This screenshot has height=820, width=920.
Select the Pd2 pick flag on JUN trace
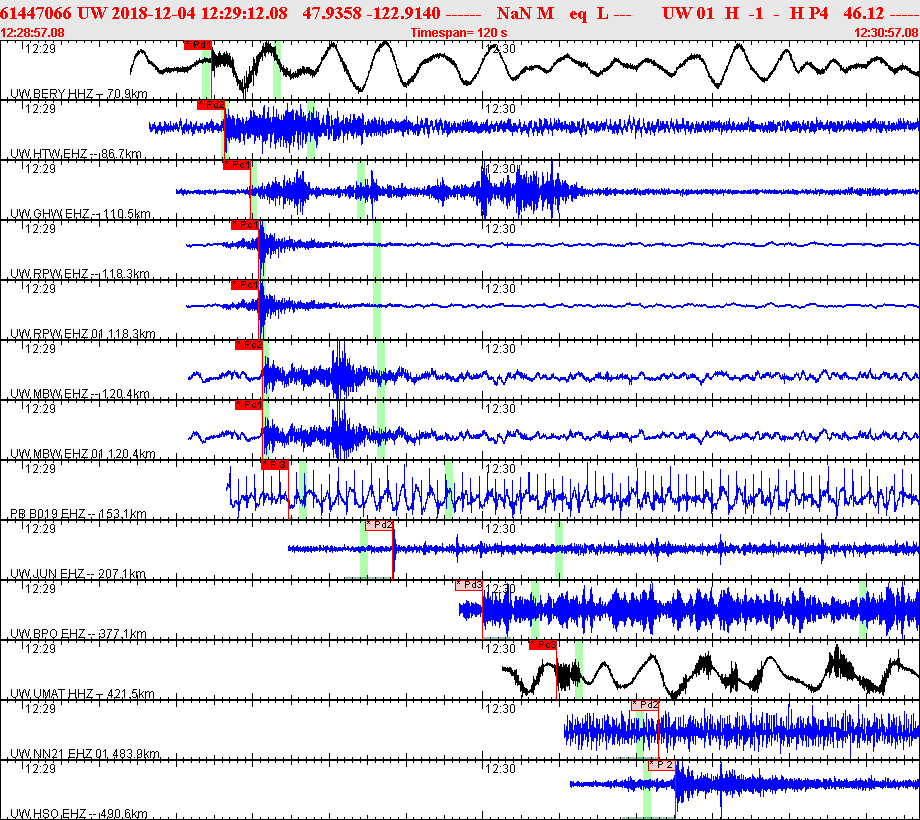tap(379, 525)
